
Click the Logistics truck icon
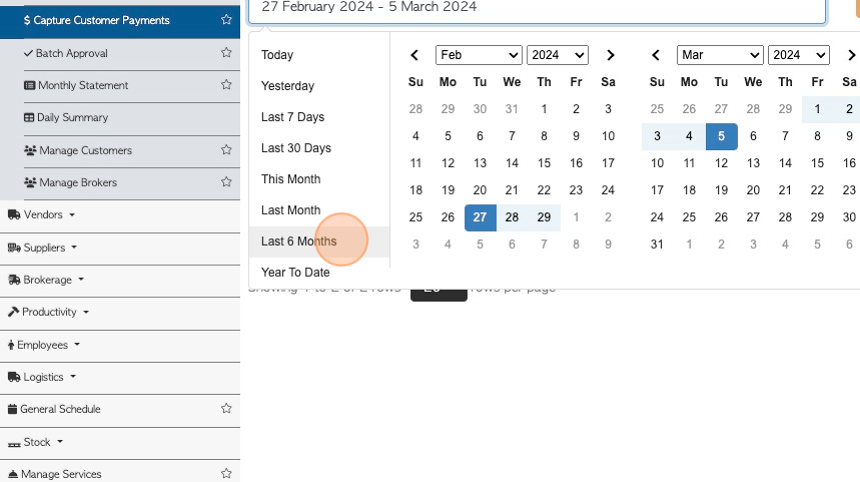point(14,377)
